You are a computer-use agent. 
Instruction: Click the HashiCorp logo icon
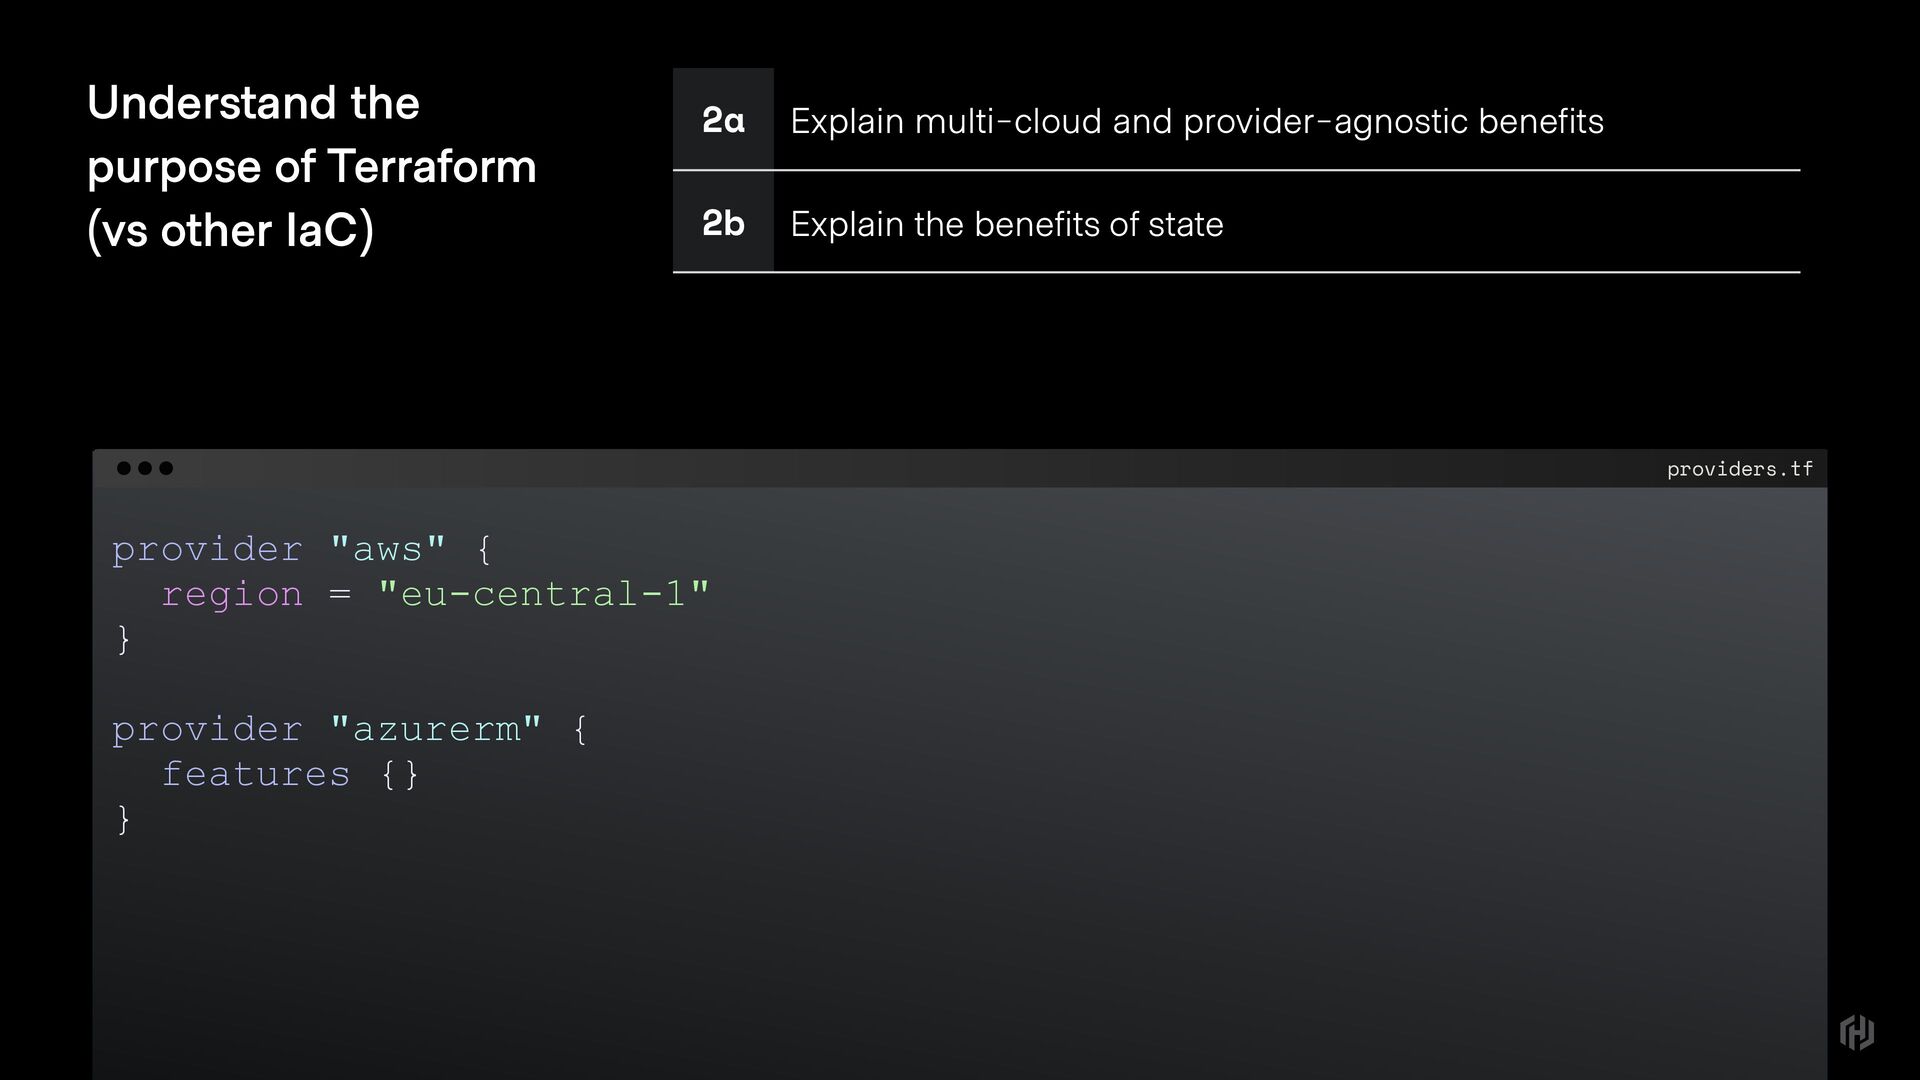coord(1857,1032)
